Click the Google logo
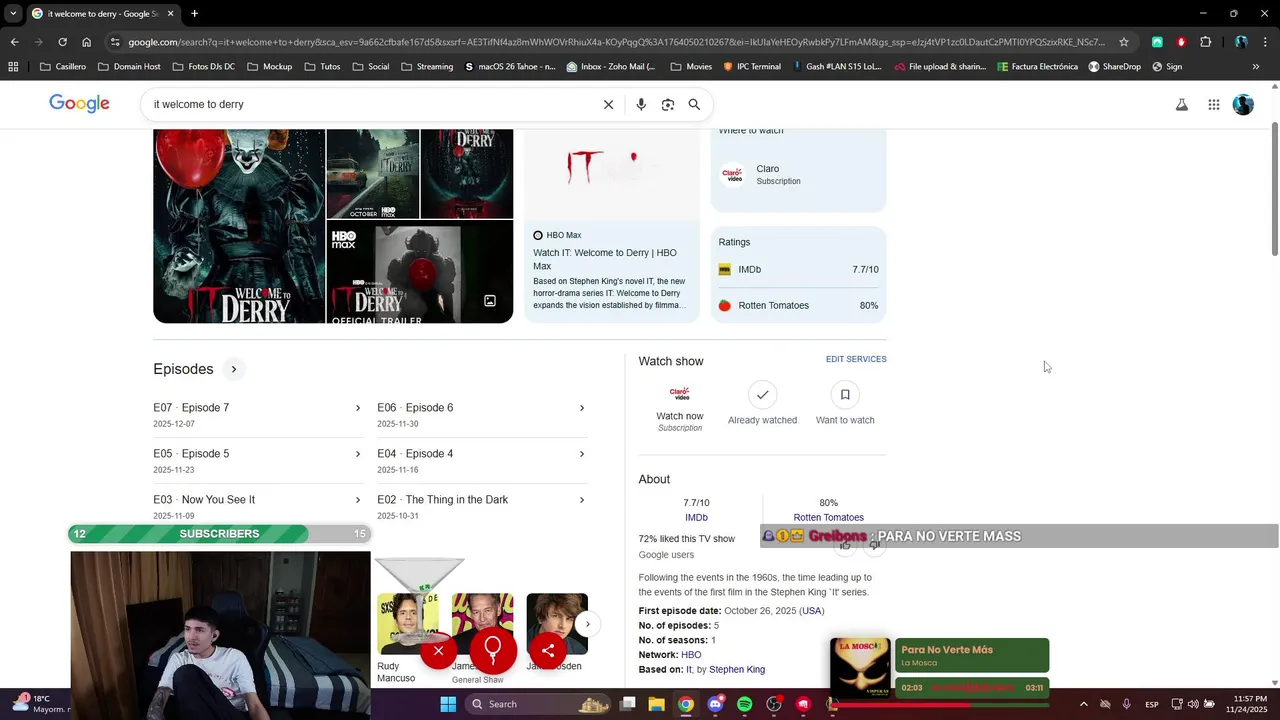 click(79, 103)
